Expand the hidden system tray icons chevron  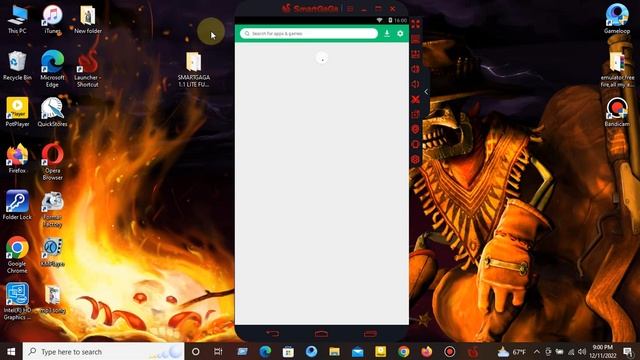coord(536,351)
